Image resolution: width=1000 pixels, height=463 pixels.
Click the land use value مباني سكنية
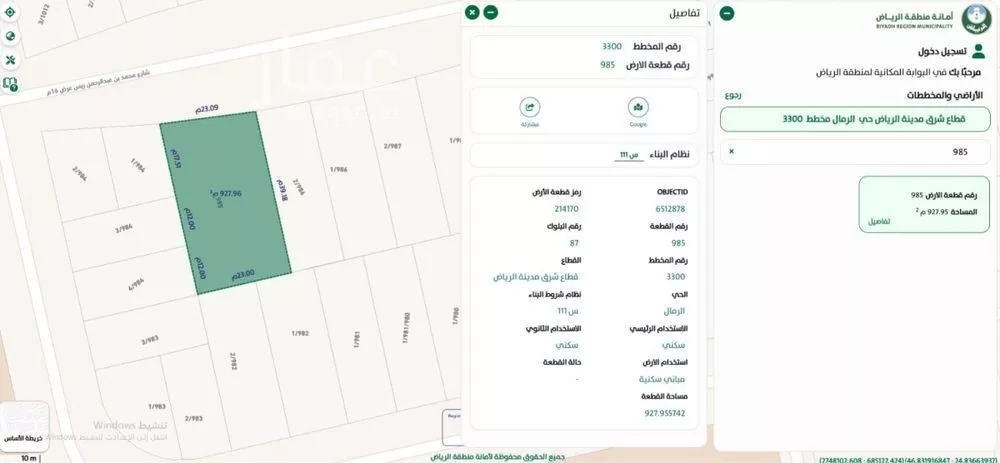(663, 379)
